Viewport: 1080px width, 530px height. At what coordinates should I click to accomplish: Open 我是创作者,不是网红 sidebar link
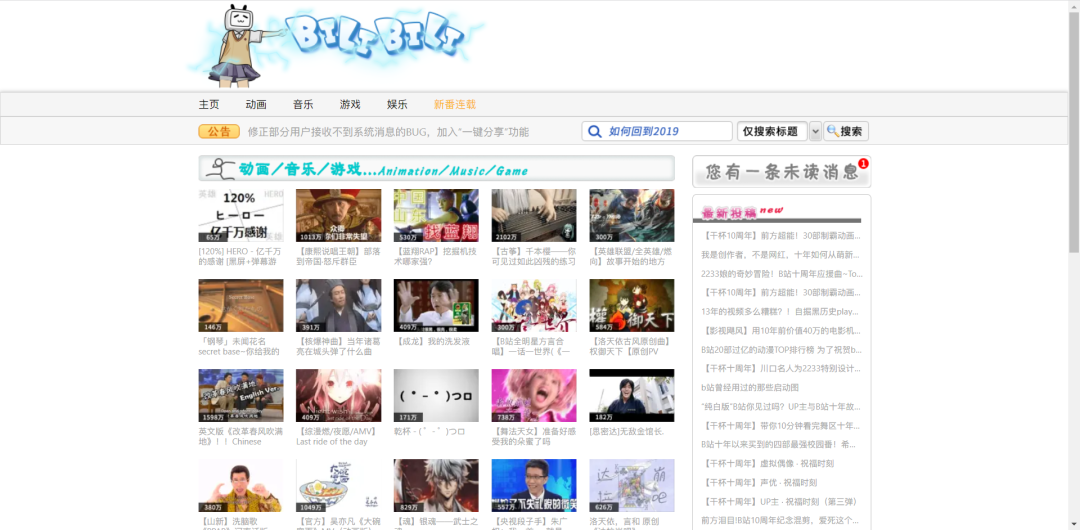[x=781, y=254]
